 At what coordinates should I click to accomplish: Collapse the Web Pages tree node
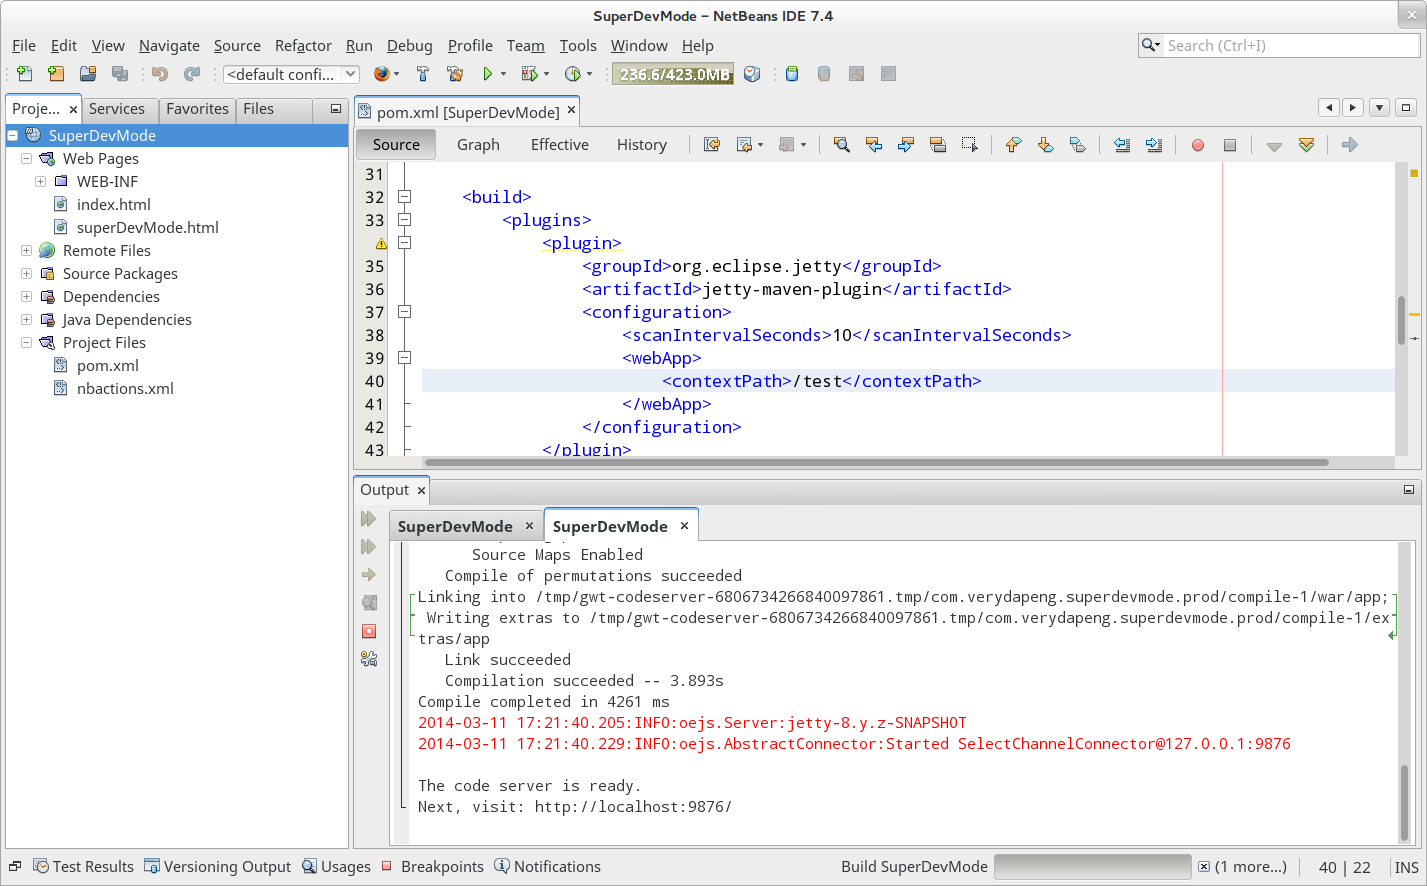27,158
